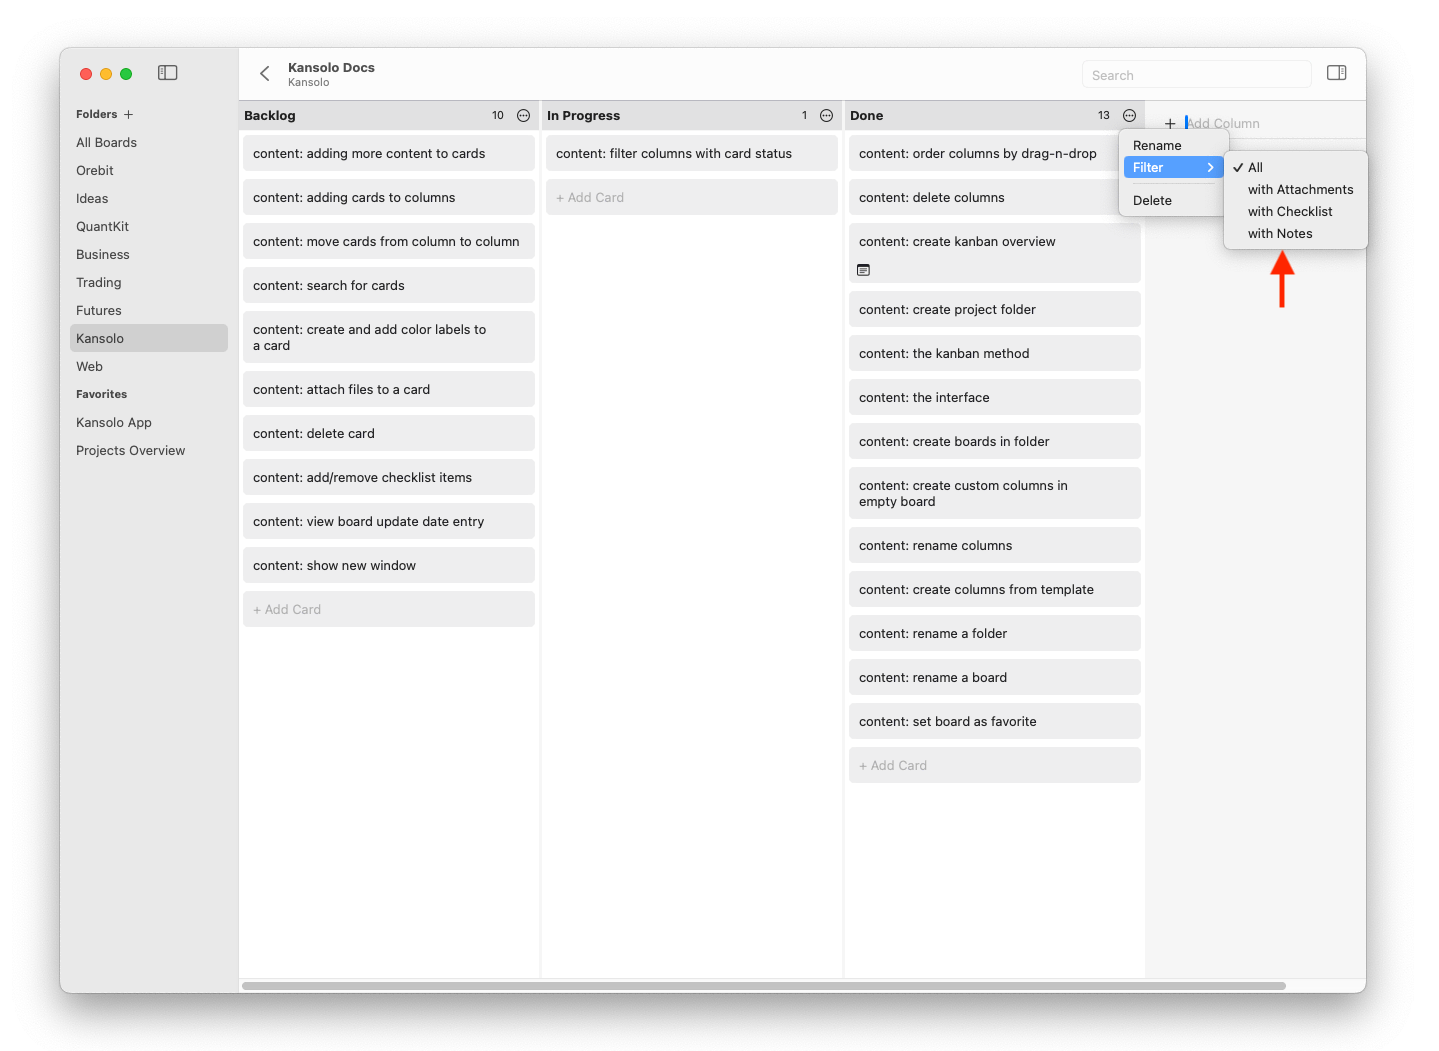Click the plus icon beside Folders
This screenshot has height=1051, width=1439.
click(x=128, y=114)
